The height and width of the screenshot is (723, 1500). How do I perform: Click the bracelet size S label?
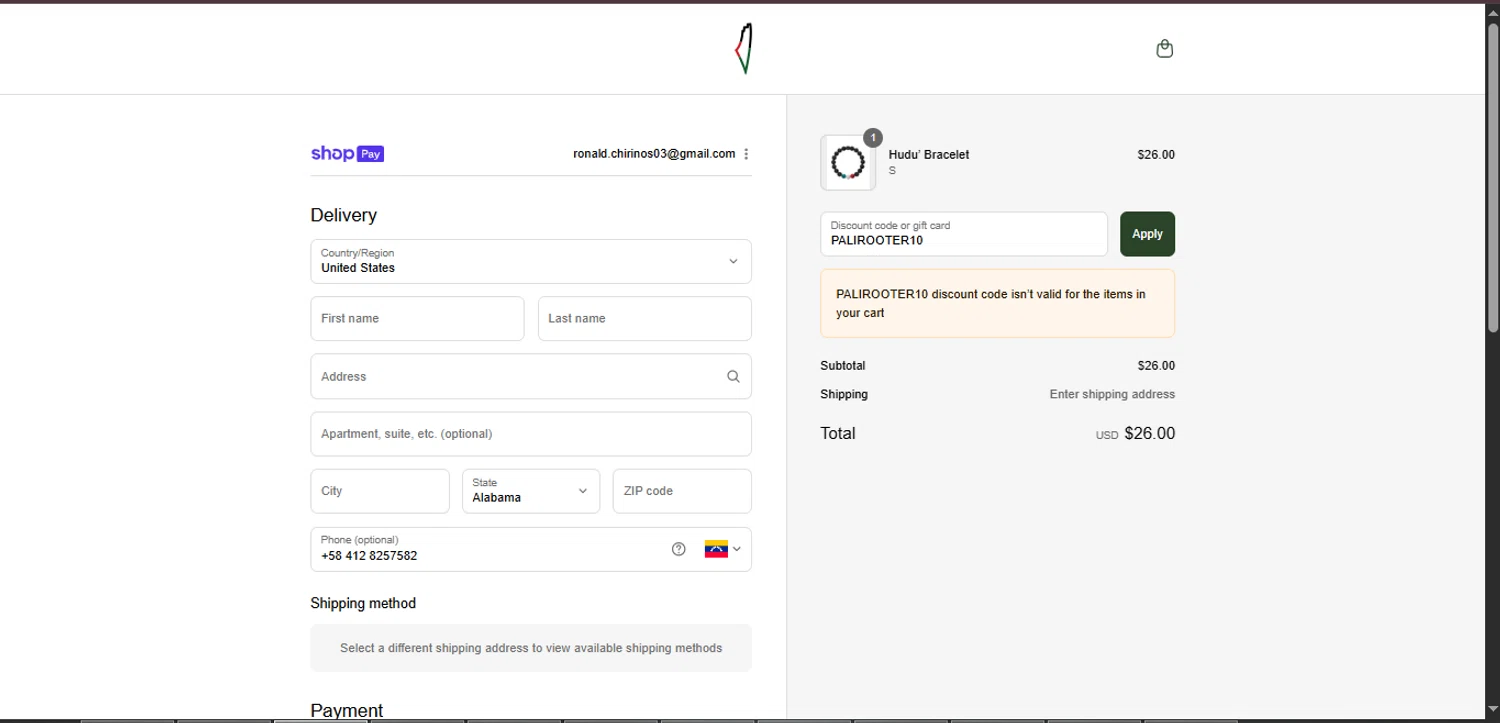click(x=892, y=171)
